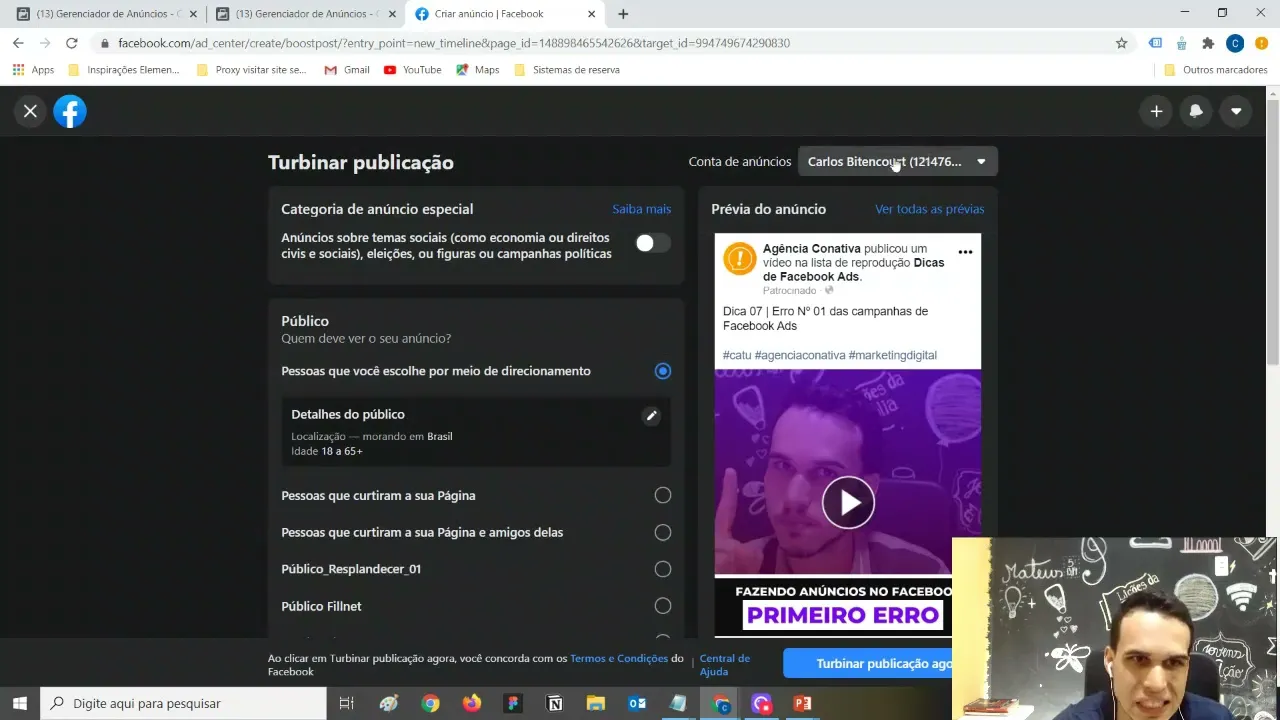1280x720 pixels.
Task: Open Chrome extensions puzzle icon
Action: point(1208,43)
